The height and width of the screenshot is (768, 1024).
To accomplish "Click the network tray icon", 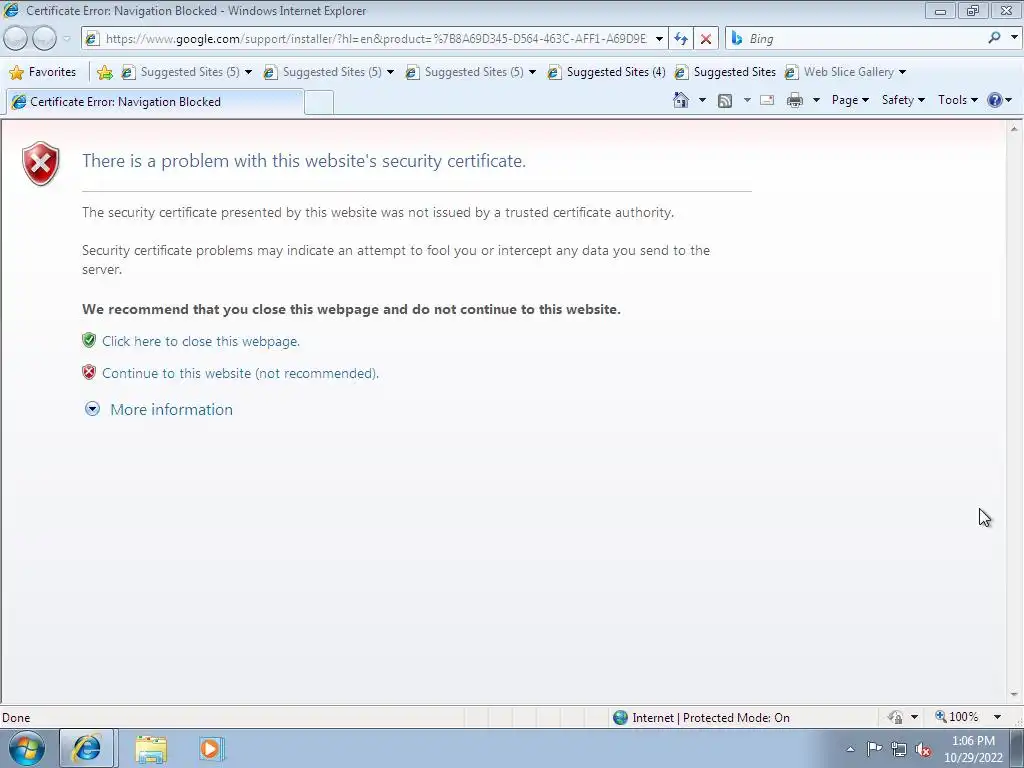I will tap(899, 750).
